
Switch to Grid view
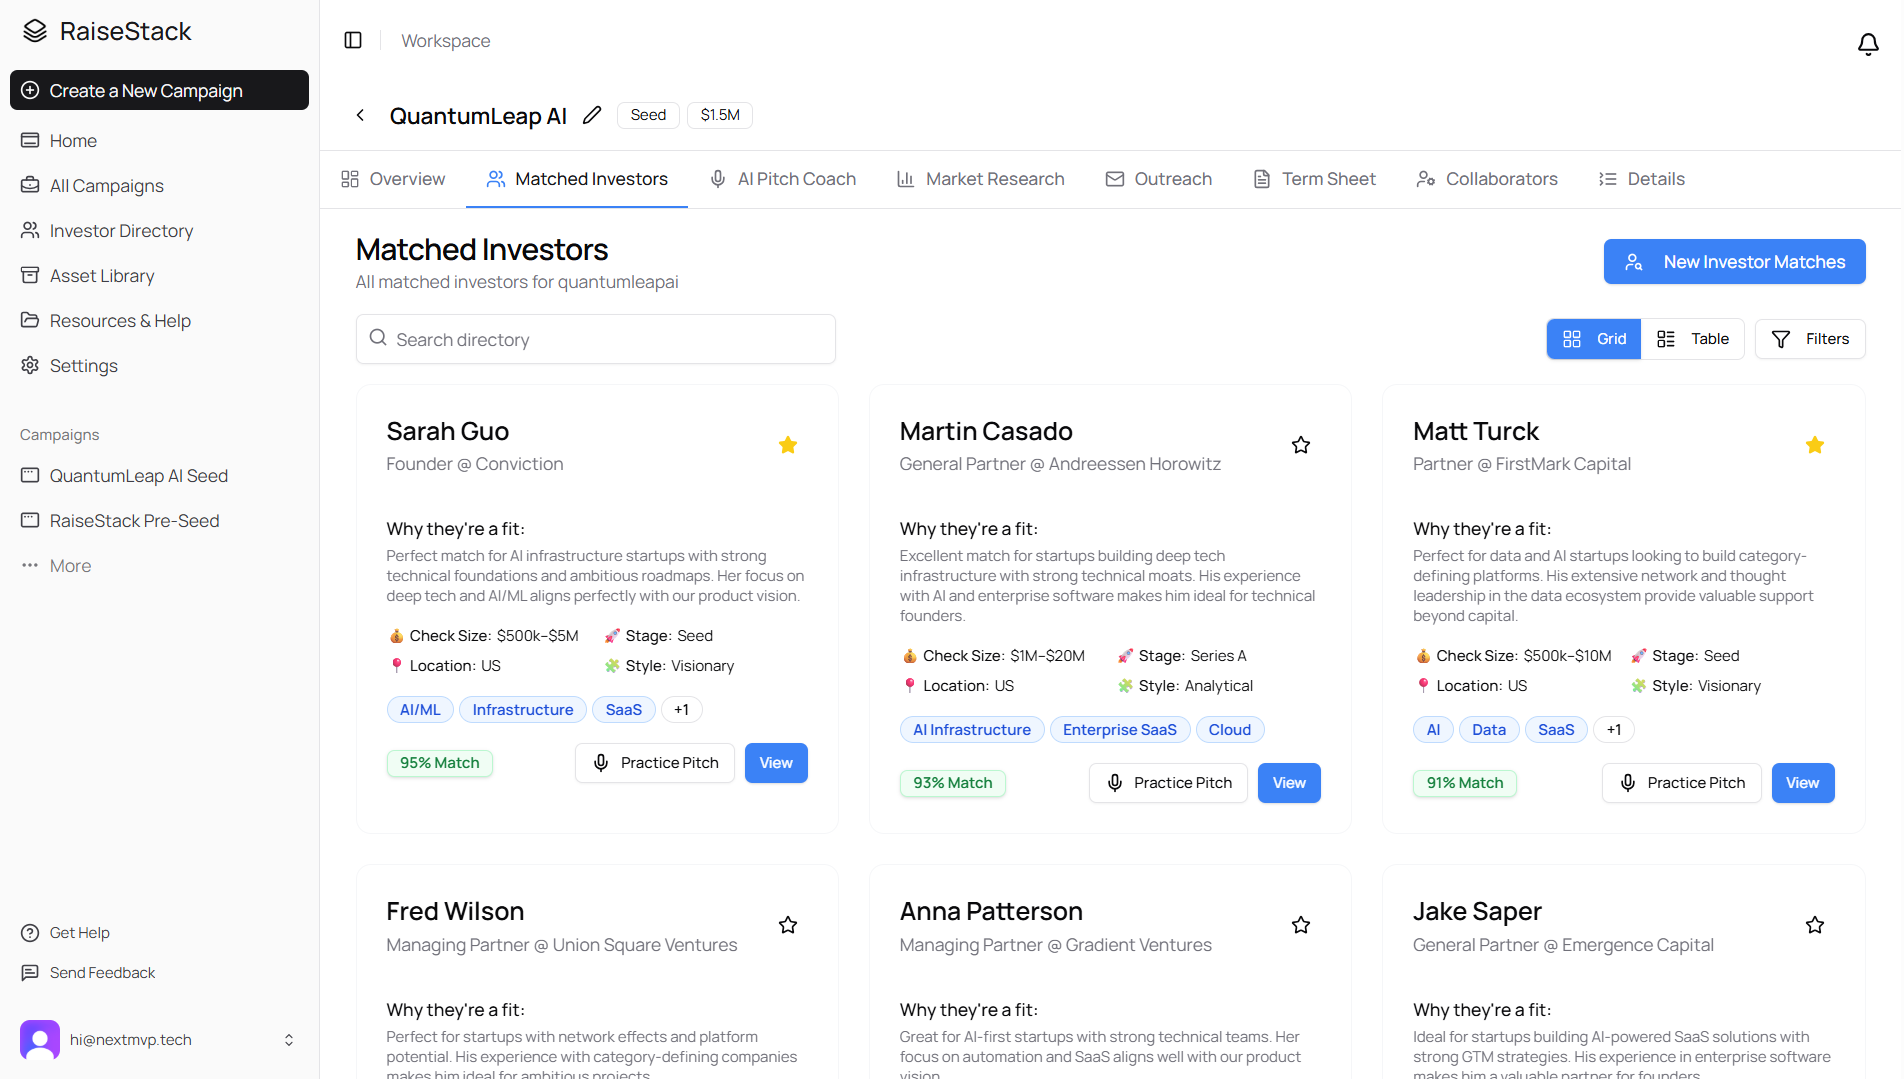pos(1594,339)
